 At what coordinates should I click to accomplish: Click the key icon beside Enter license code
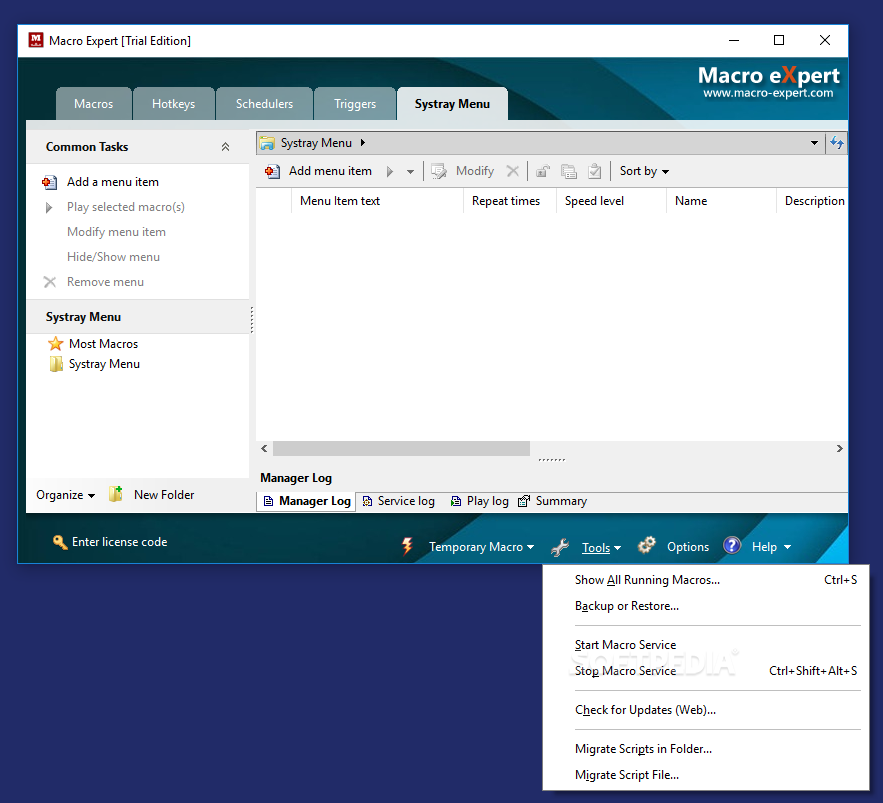60,542
